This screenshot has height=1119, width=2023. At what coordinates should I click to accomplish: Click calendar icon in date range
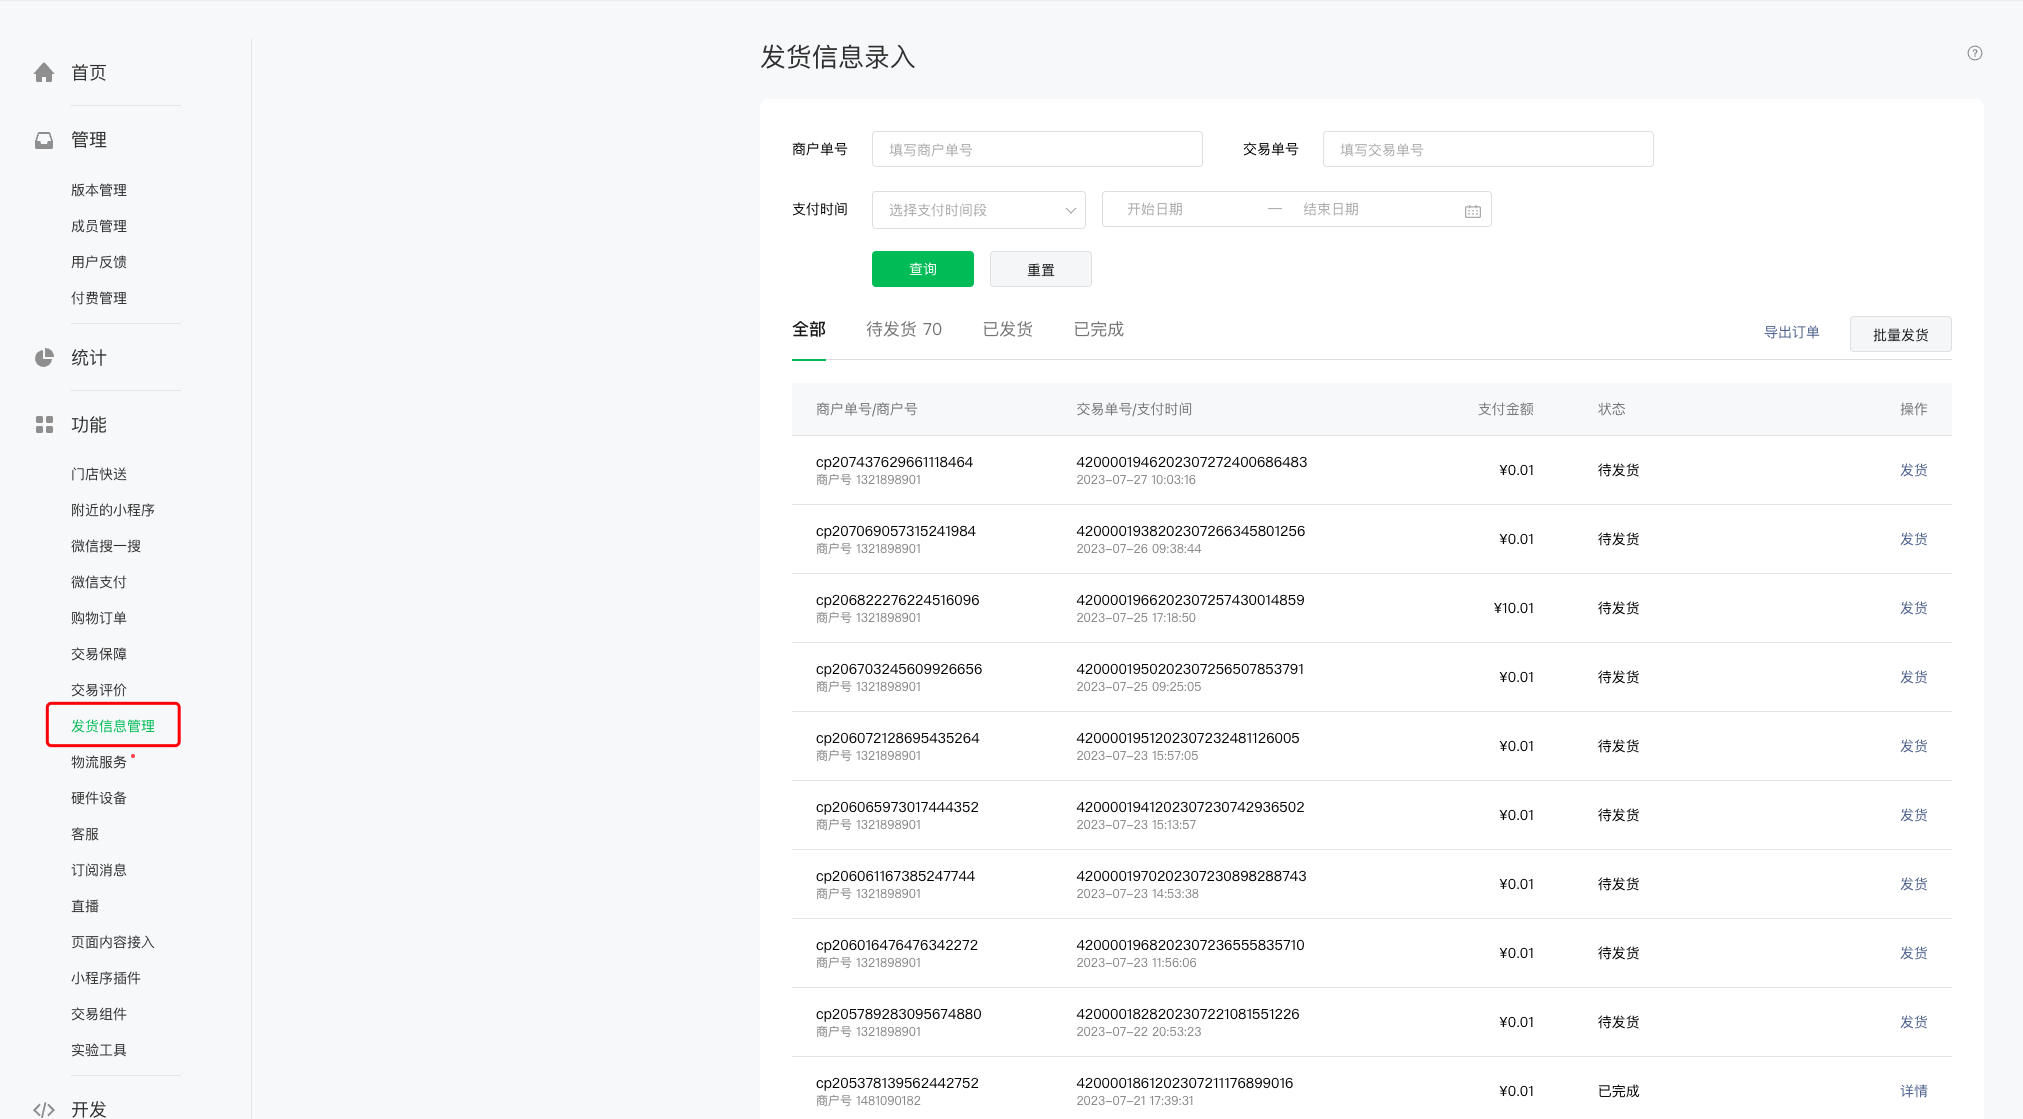point(1472,211)
